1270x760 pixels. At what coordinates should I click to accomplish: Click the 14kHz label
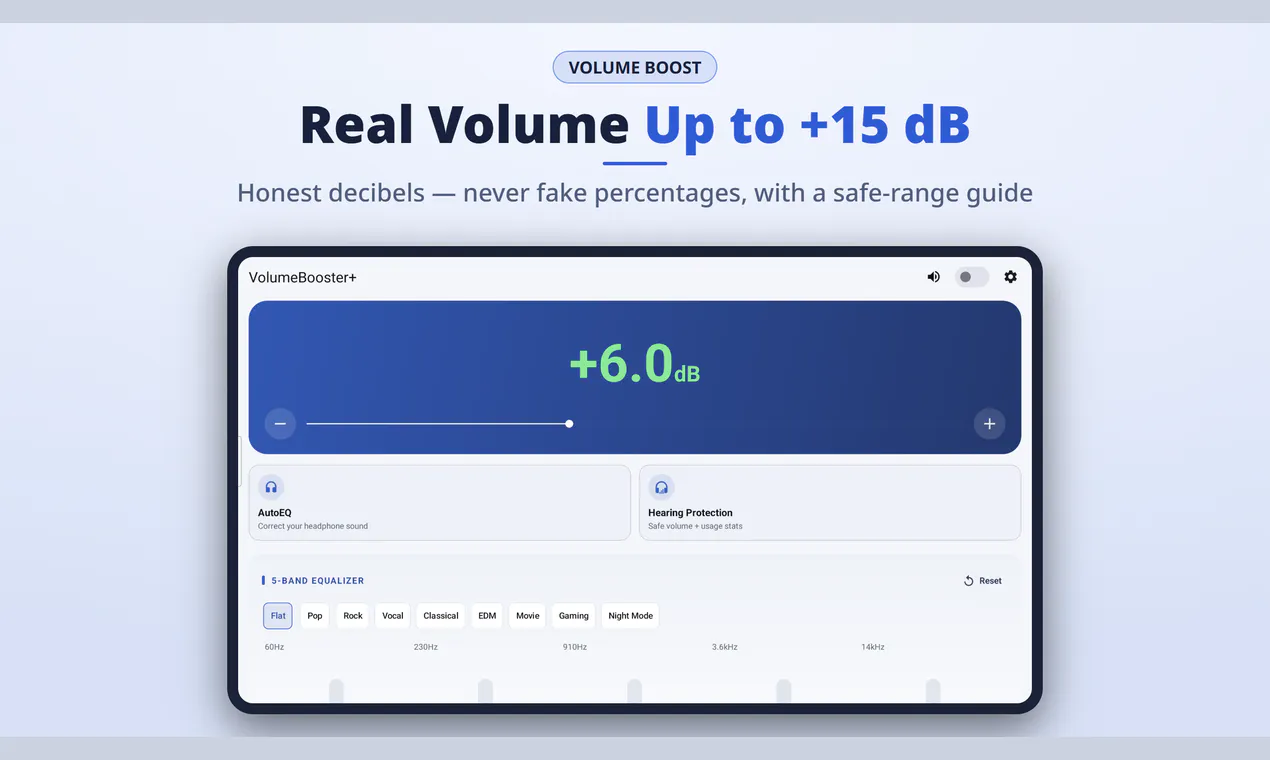(x=873, y=647)
